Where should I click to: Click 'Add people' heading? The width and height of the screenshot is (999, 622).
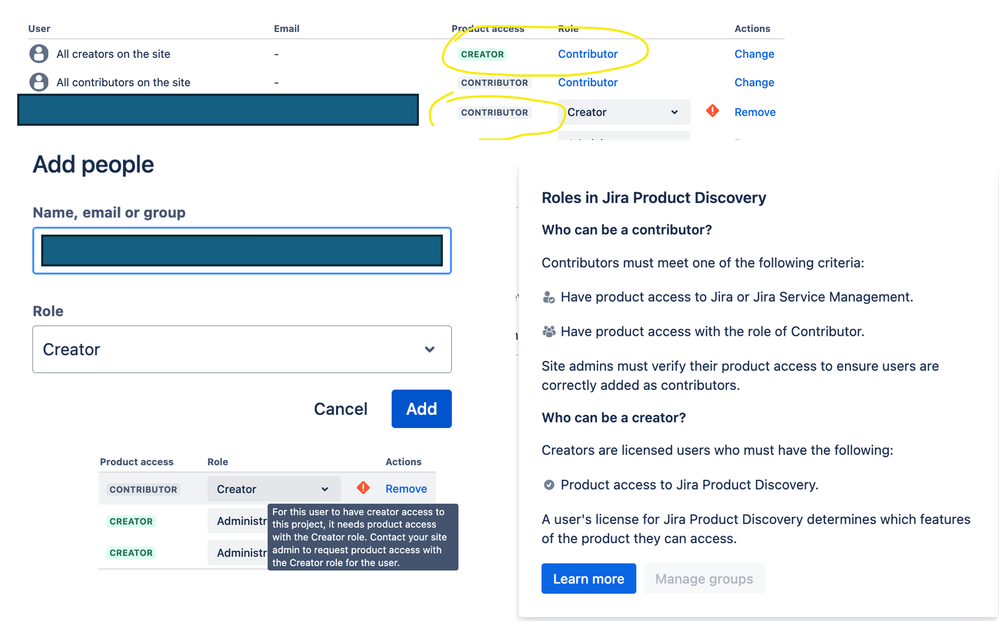(x=93, y=164)
